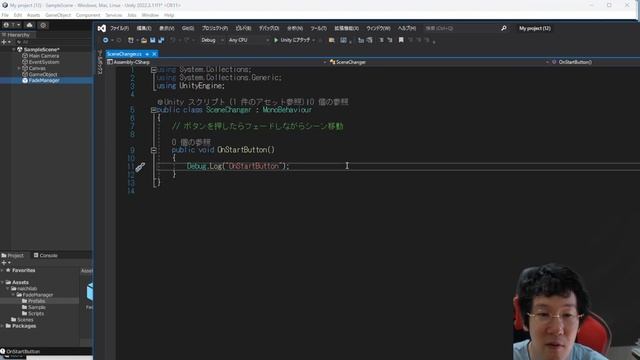Open the OnStartButton() member dropdown
The width and height of the screenshot is (640, 360).
coord(596,62)
